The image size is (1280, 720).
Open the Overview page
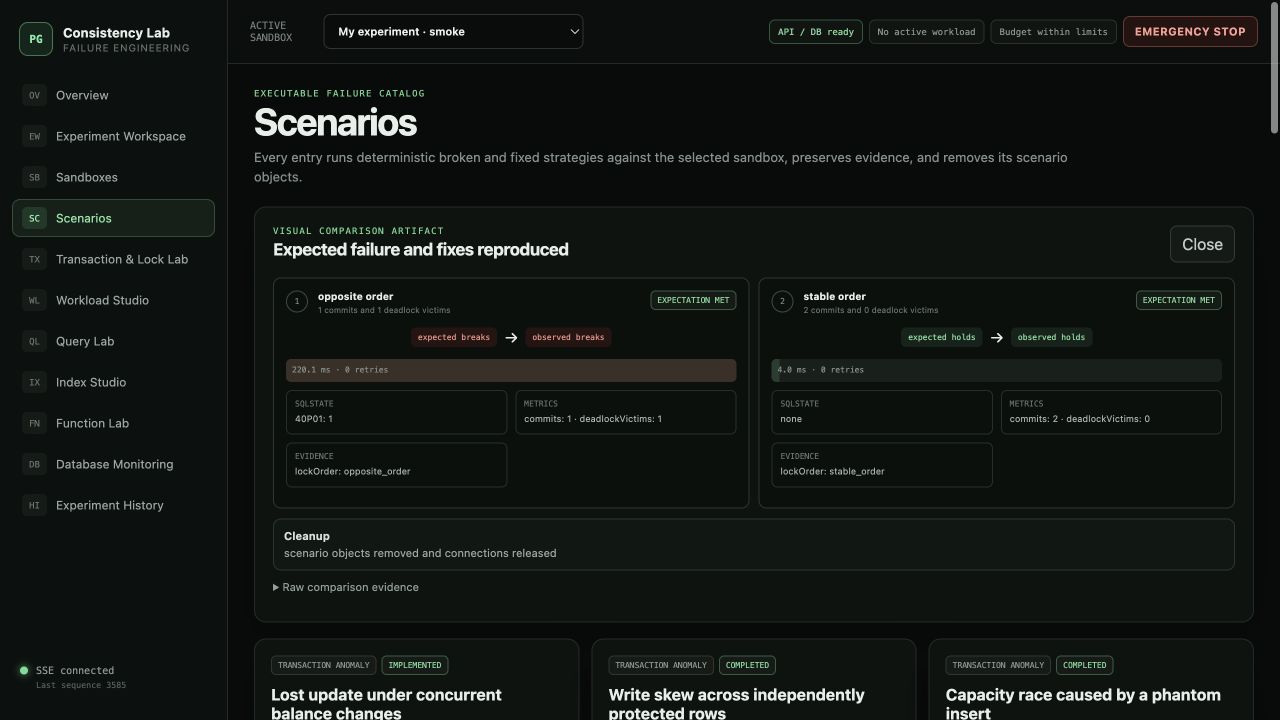click(x=113, y=95)
